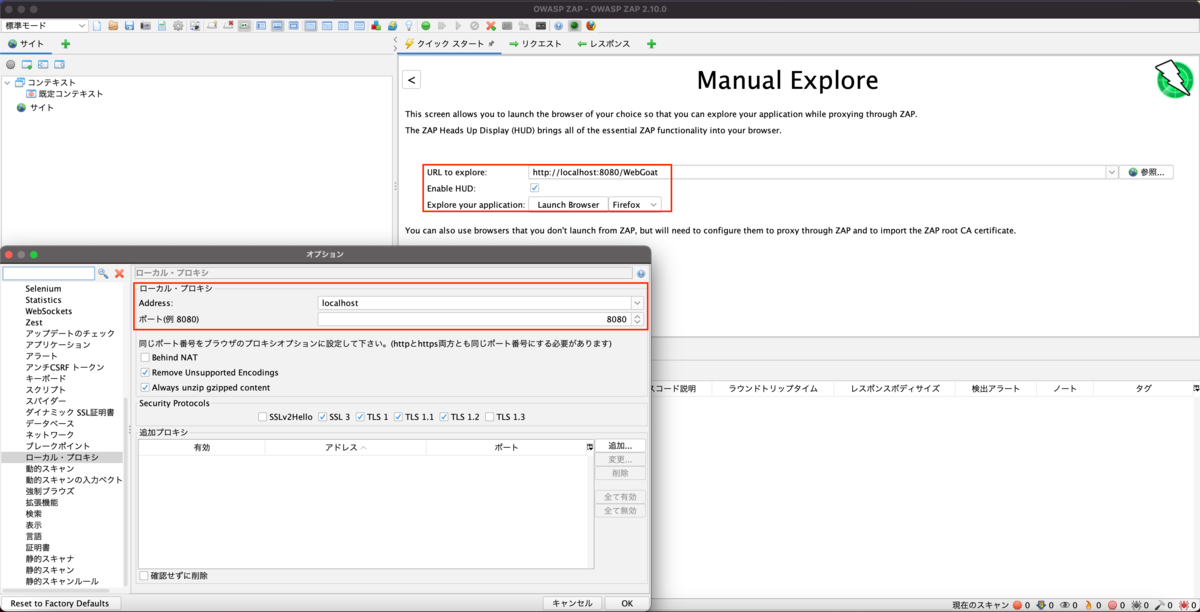Switch to the レスポンス tab
The image size is (1200, 612).
[x=604, y=44]
